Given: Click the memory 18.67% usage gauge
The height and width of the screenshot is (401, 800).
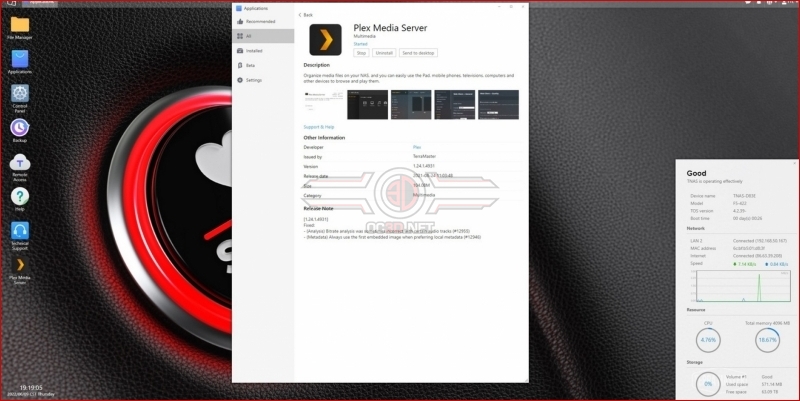Looking at the screenshot, I should point(767,340).
